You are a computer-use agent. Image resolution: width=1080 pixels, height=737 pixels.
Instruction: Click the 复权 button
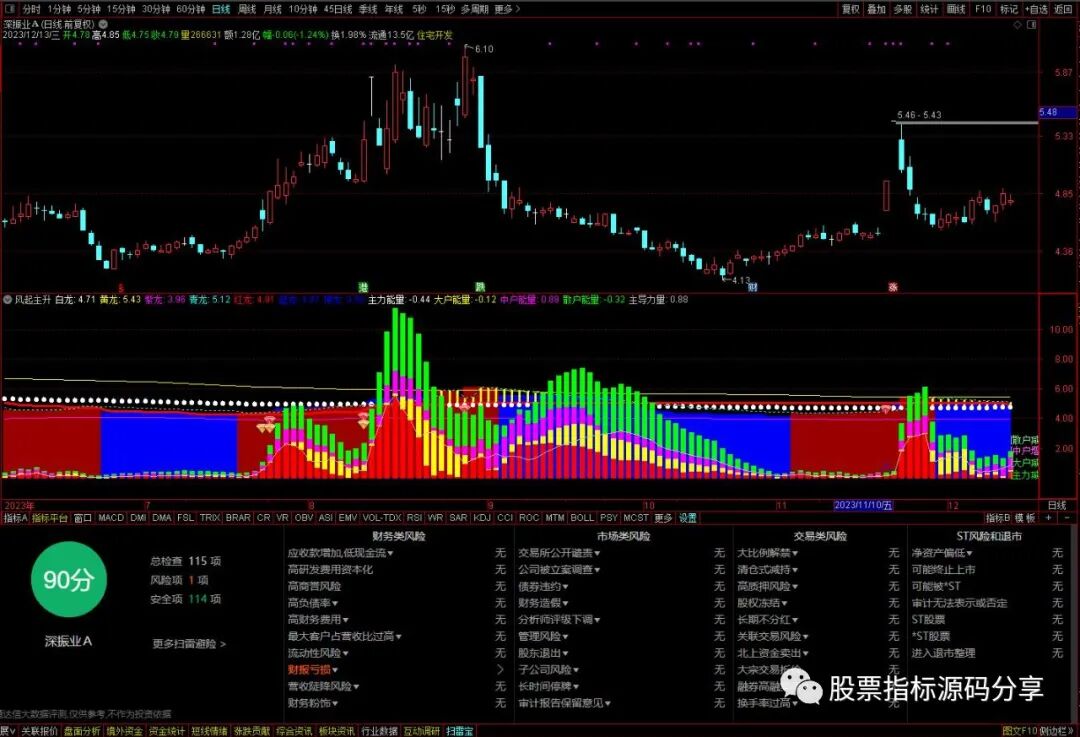[x=851, y=9]
